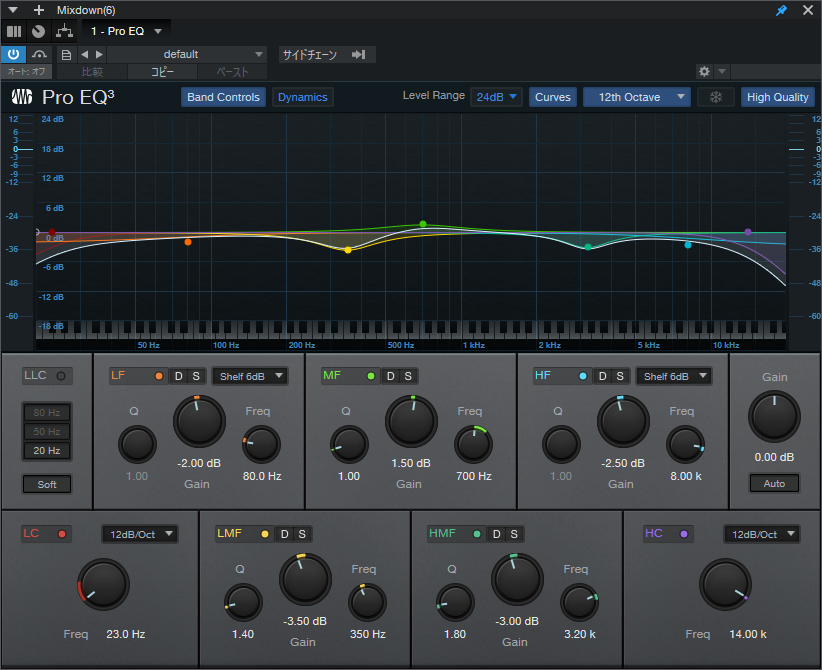Click the sidechain arrow icon

click(x=359, y=55)
